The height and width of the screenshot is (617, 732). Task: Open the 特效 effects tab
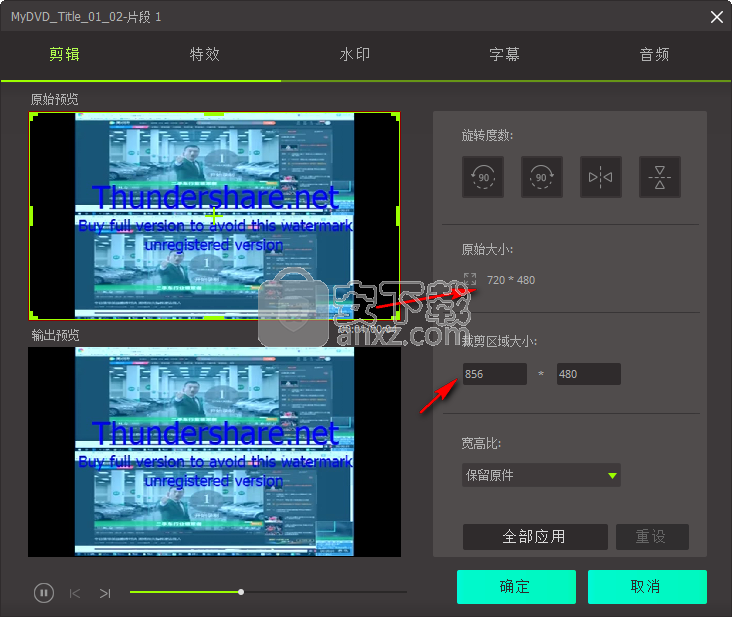coord(204,54)
